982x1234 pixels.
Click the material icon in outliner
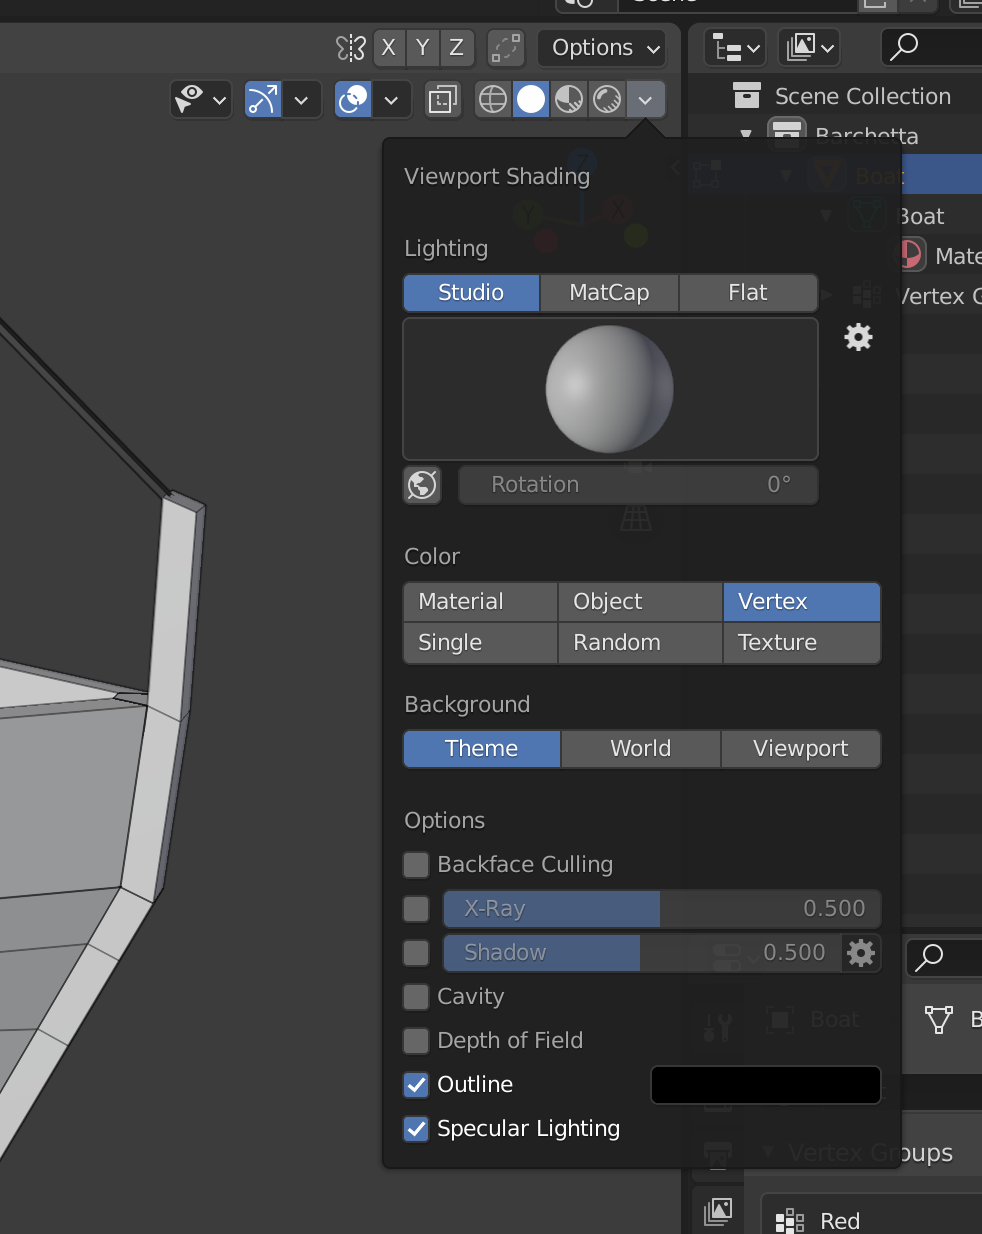910,255
